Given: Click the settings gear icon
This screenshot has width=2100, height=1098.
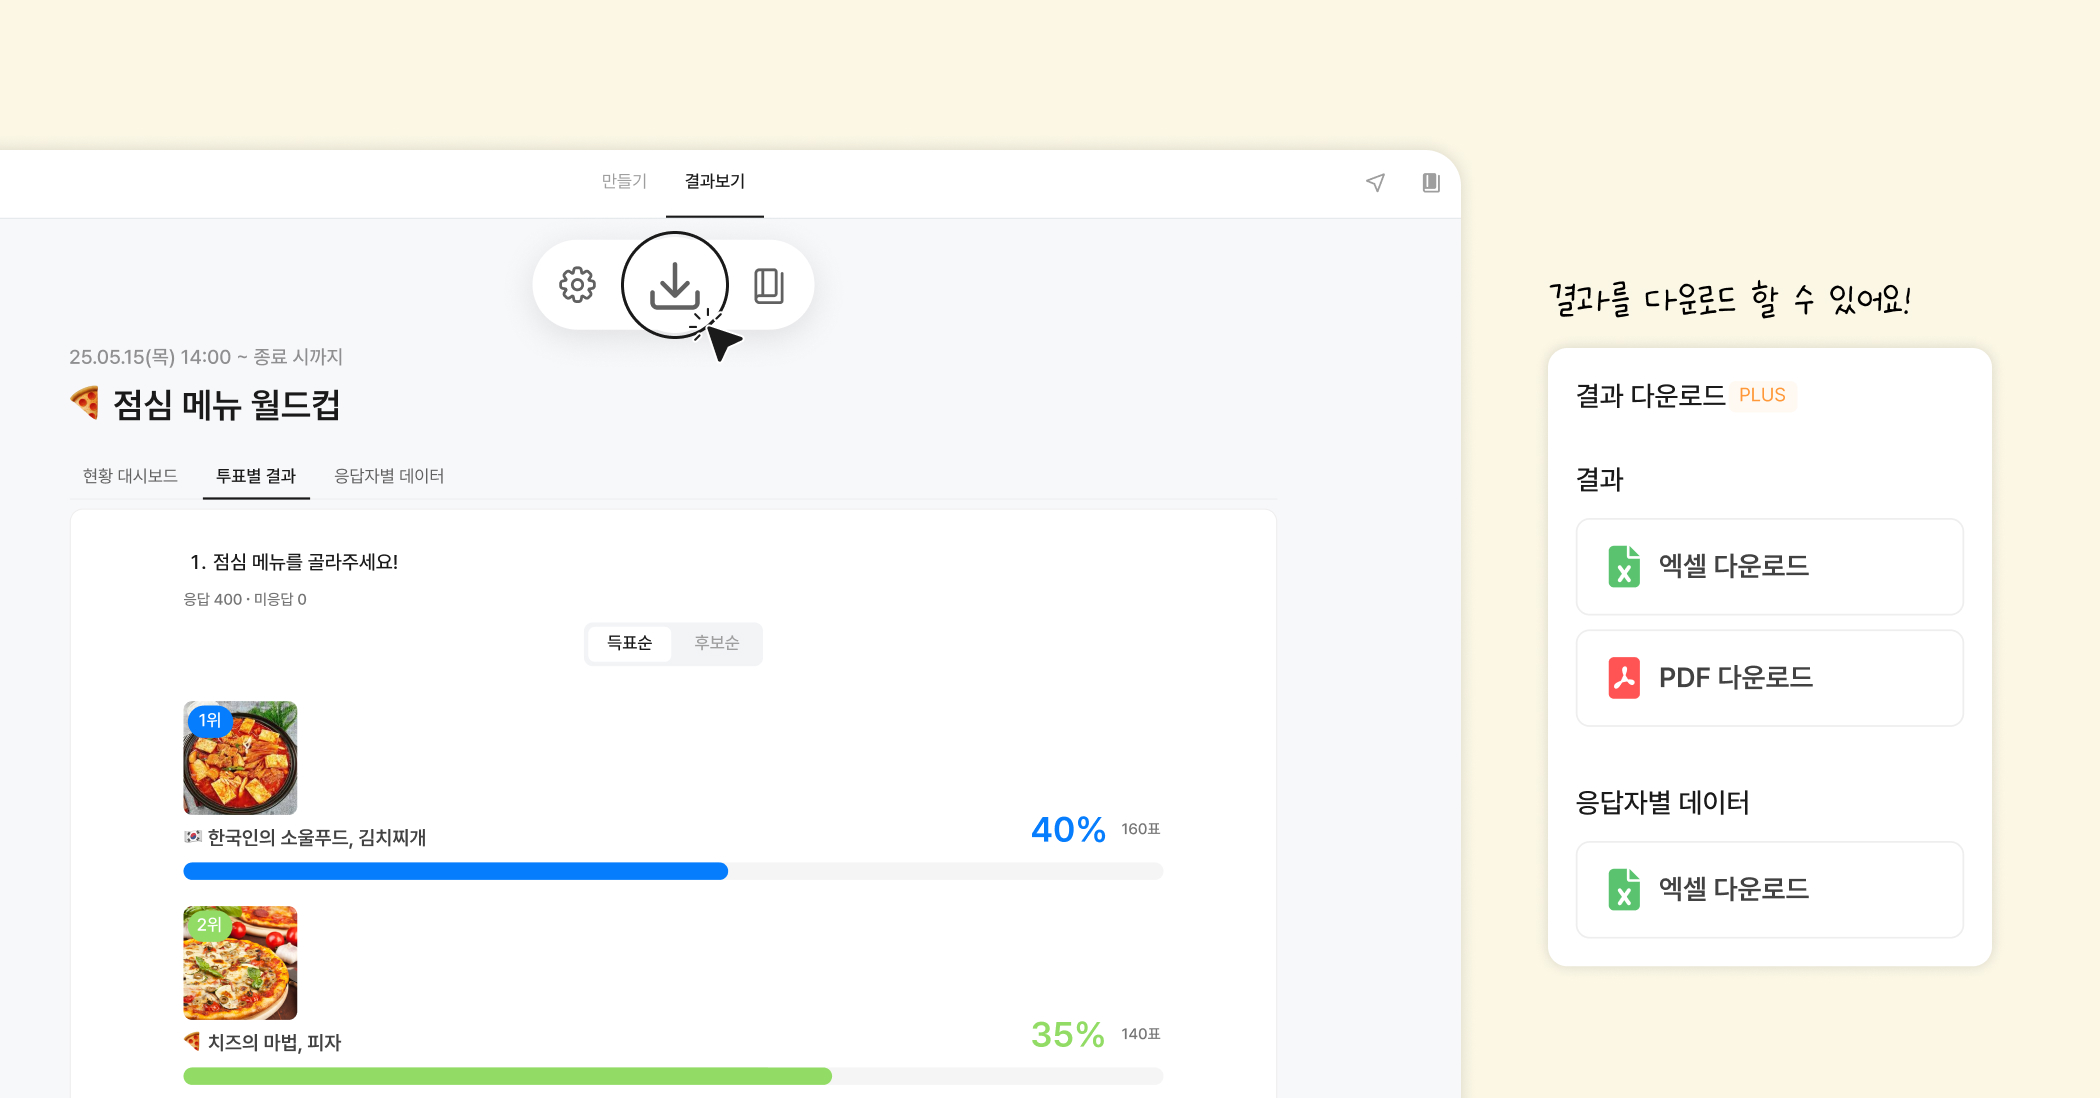Looking at the screenshot, I should pyautogui.click(x=577, y=285).
